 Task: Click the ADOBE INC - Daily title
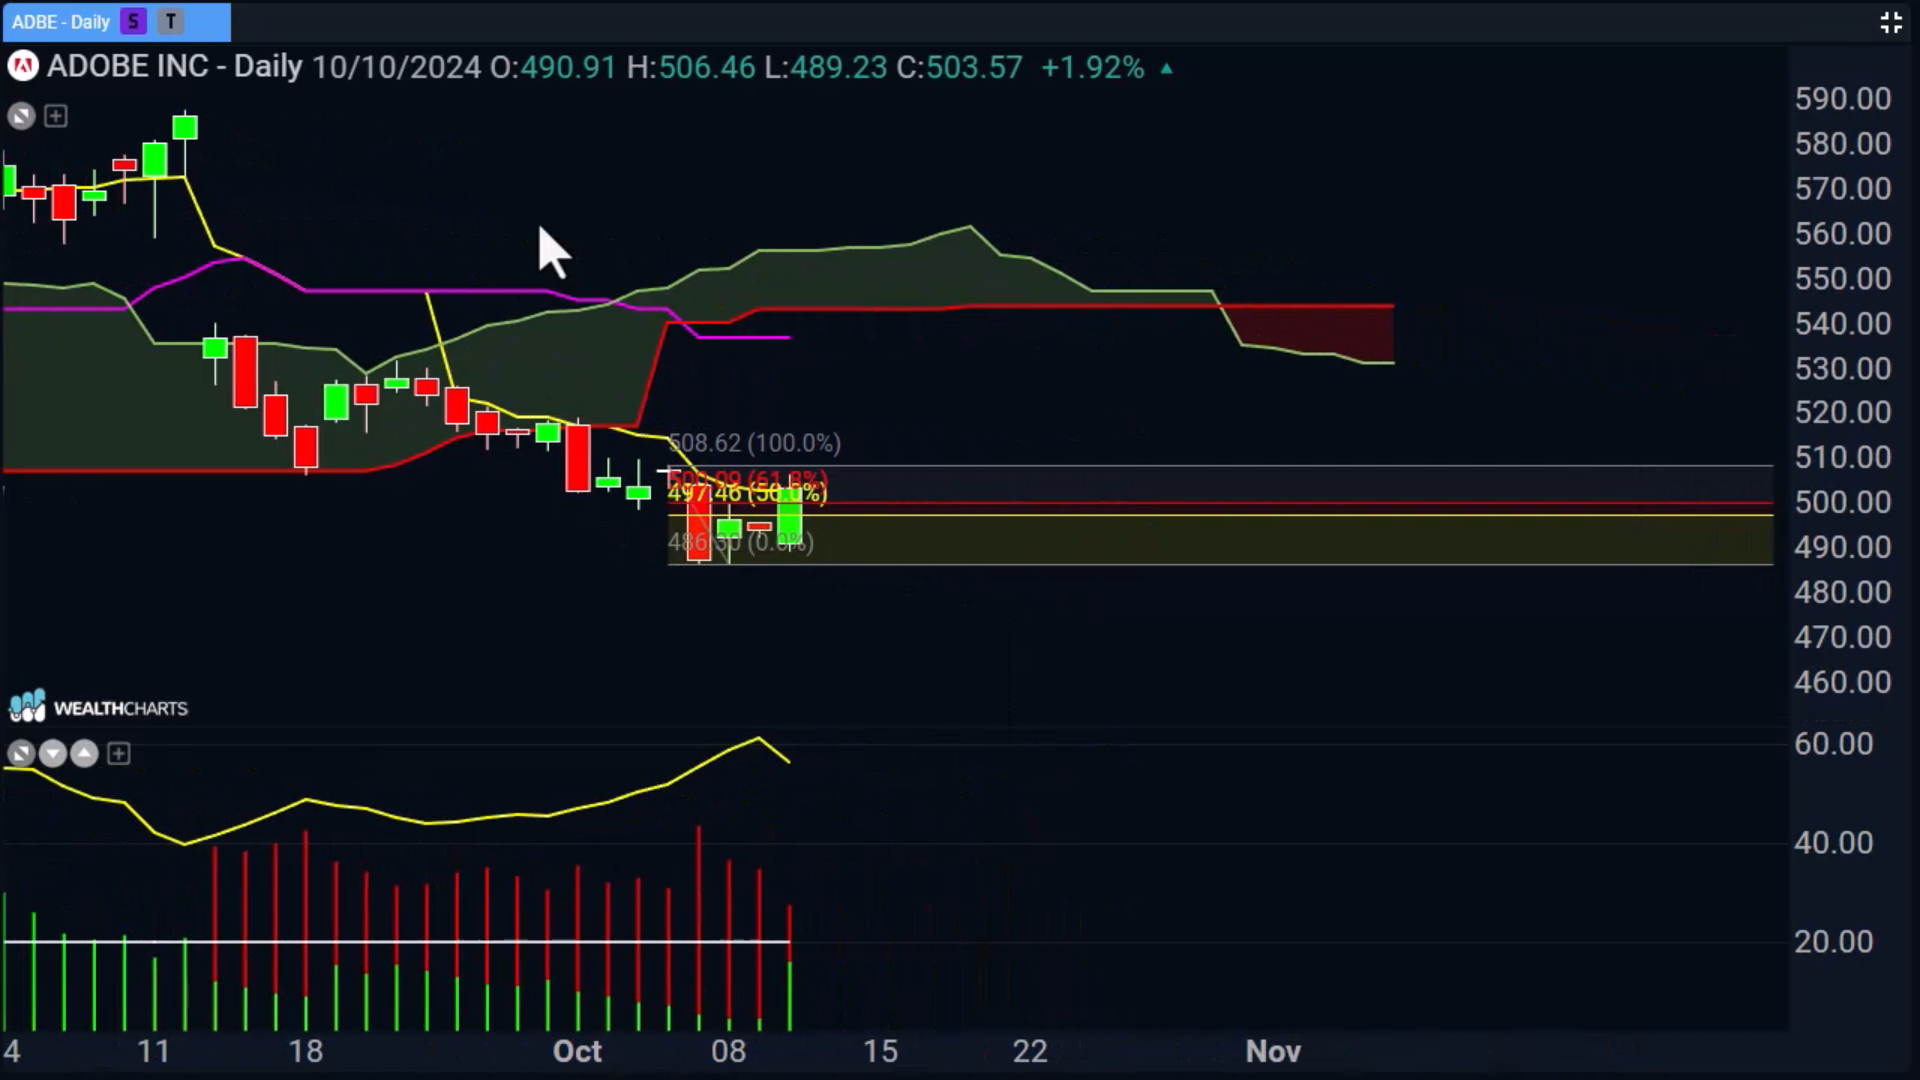tap(175, 67)
